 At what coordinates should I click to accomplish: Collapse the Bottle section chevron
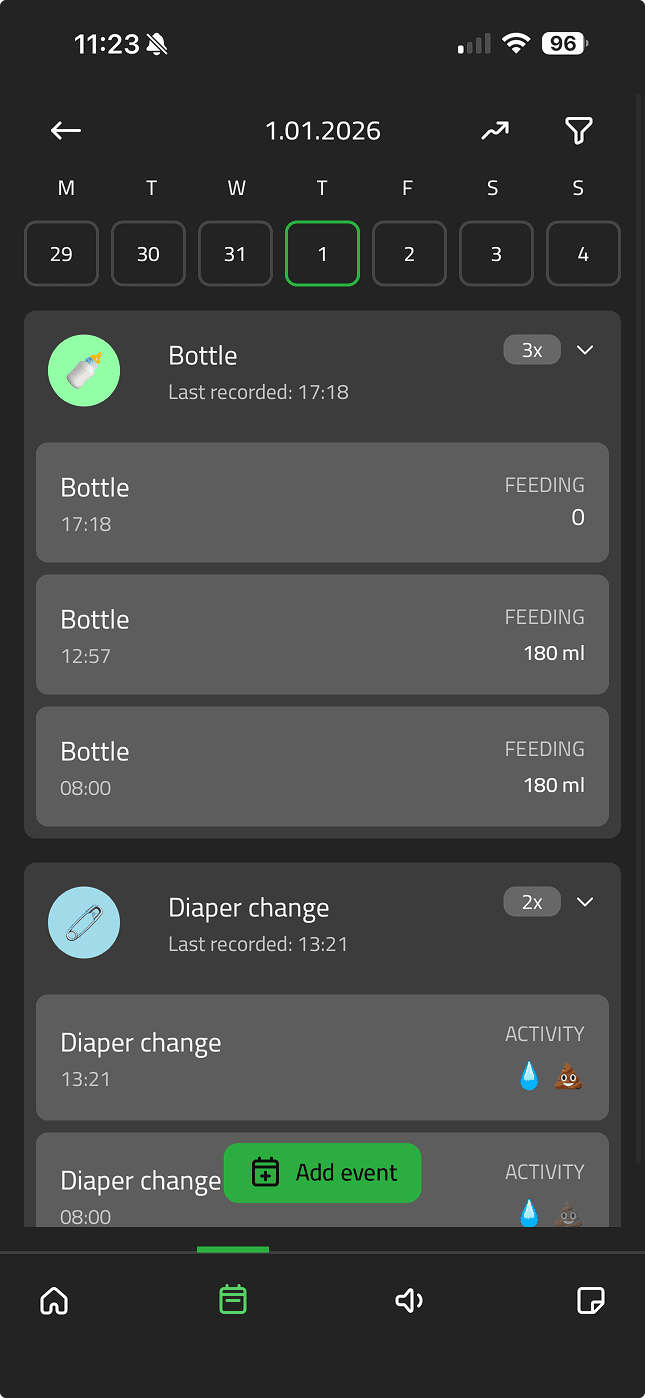(x=586, y=350)
